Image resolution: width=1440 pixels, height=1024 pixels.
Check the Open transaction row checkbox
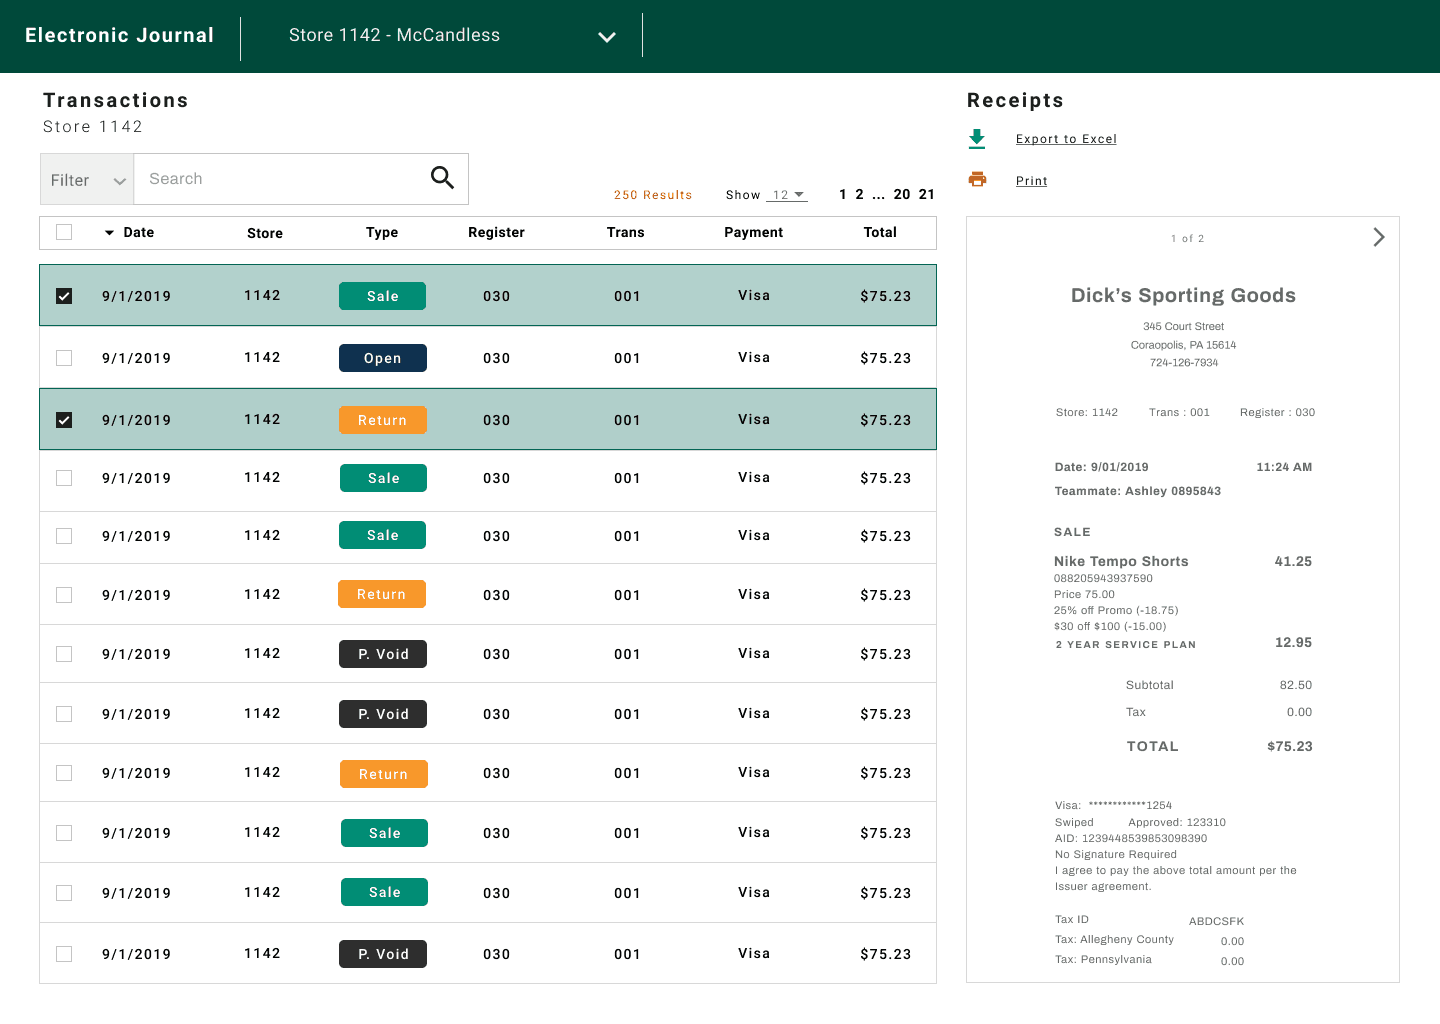(x=64, y=358)
